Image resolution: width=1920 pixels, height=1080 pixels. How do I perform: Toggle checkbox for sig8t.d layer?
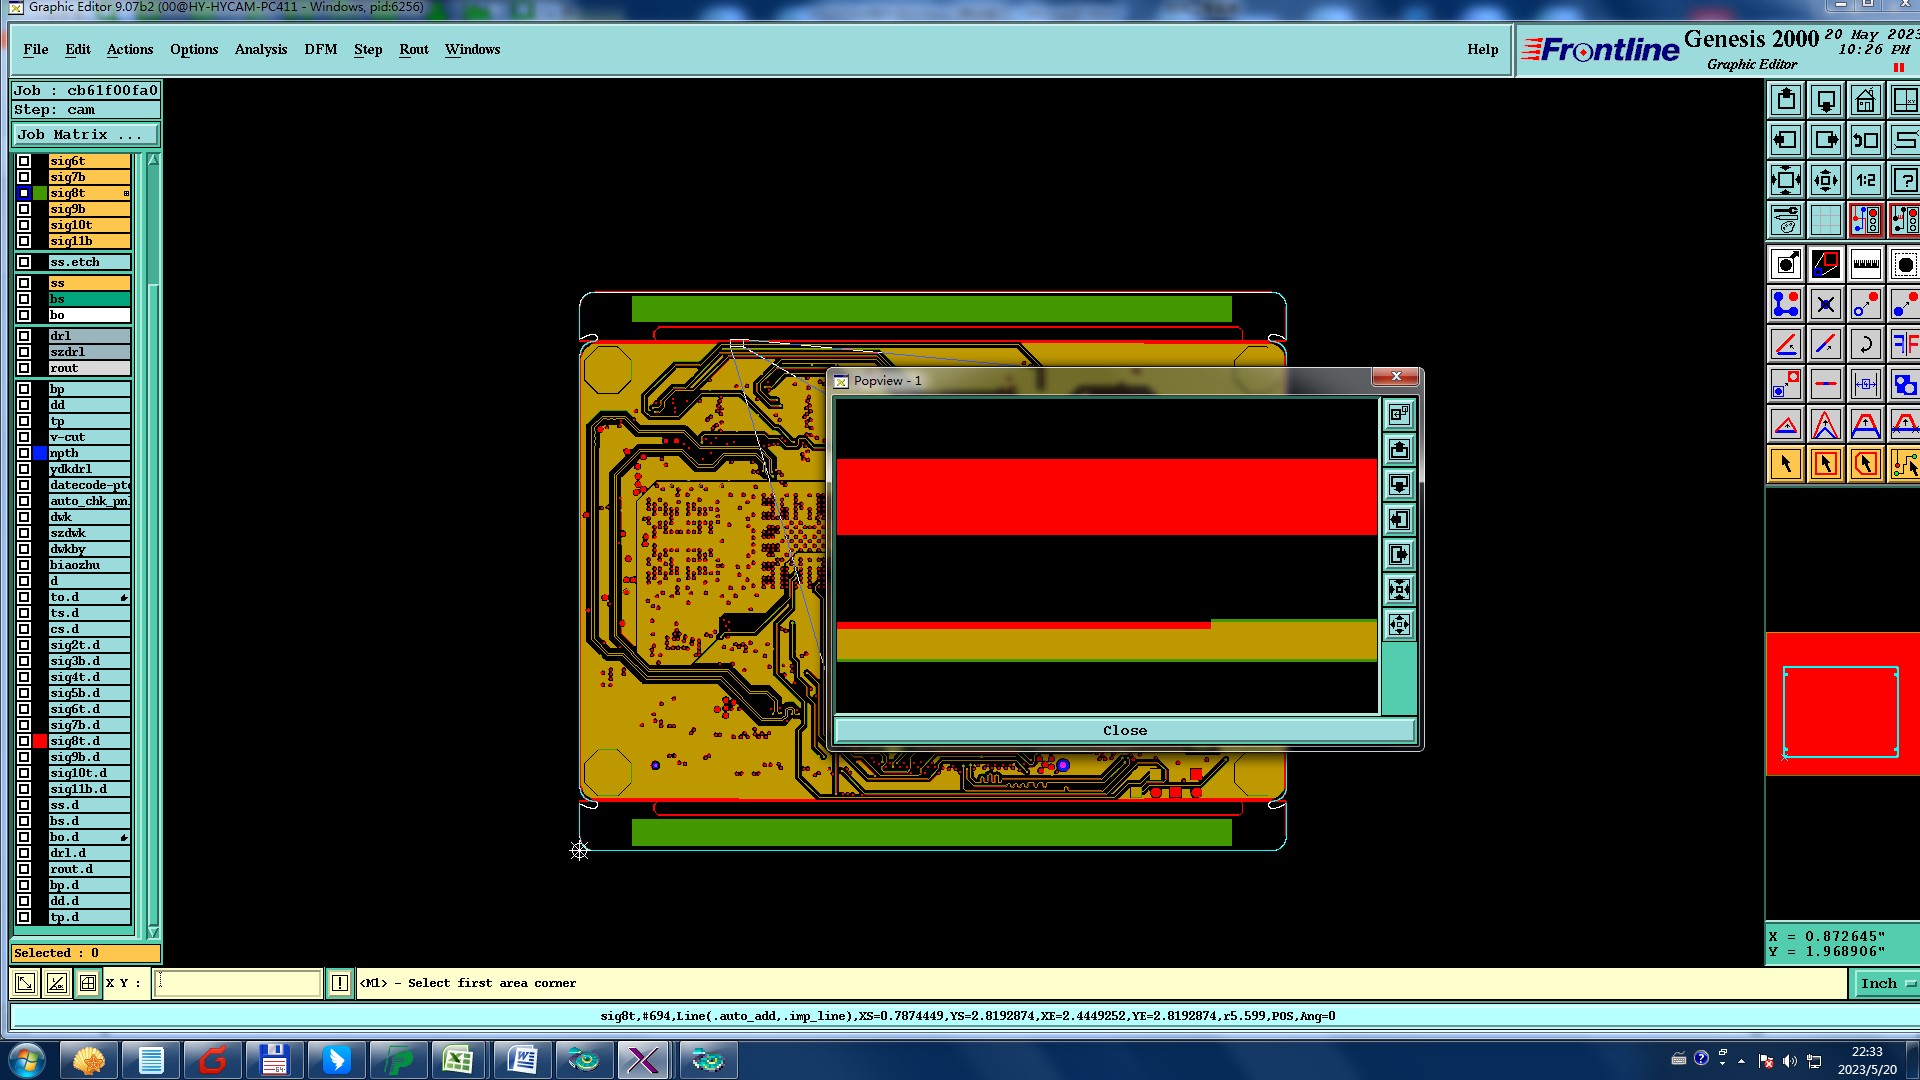click(x=24, y=741)
